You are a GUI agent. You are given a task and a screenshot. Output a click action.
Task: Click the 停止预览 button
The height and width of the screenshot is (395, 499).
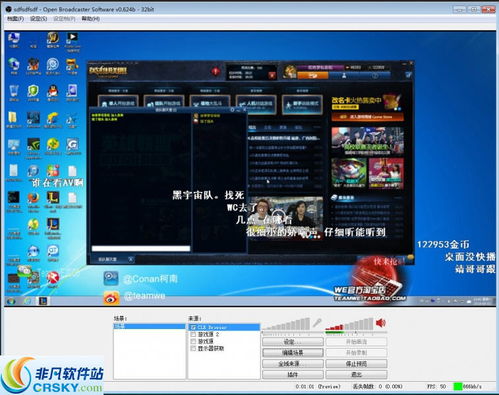click(x=356, y=364)
